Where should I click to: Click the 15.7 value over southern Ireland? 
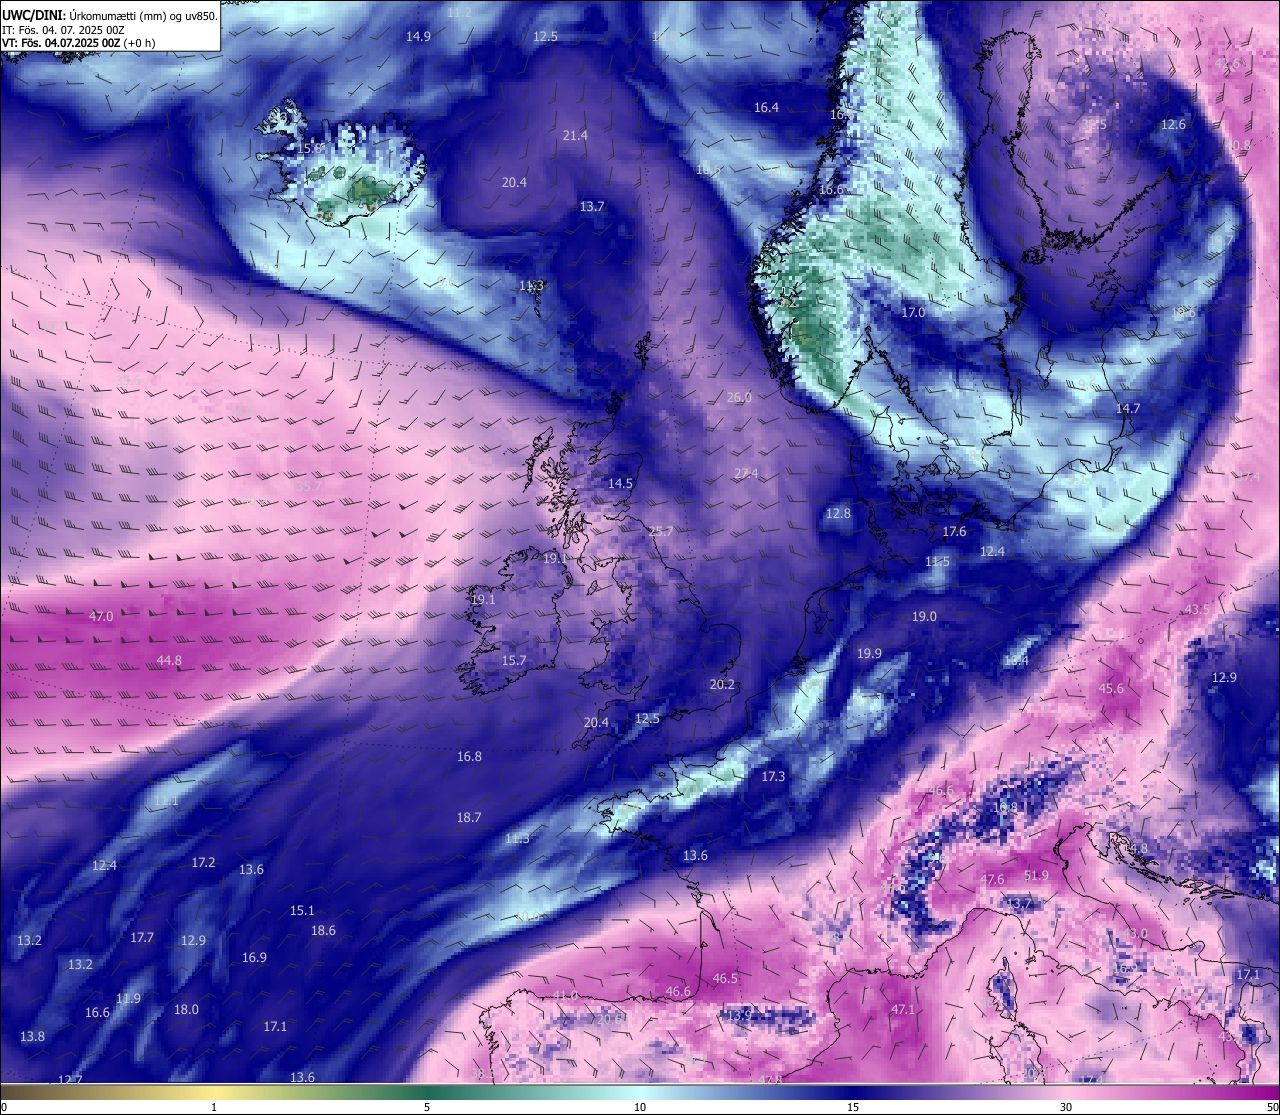(x=513, y=661)
